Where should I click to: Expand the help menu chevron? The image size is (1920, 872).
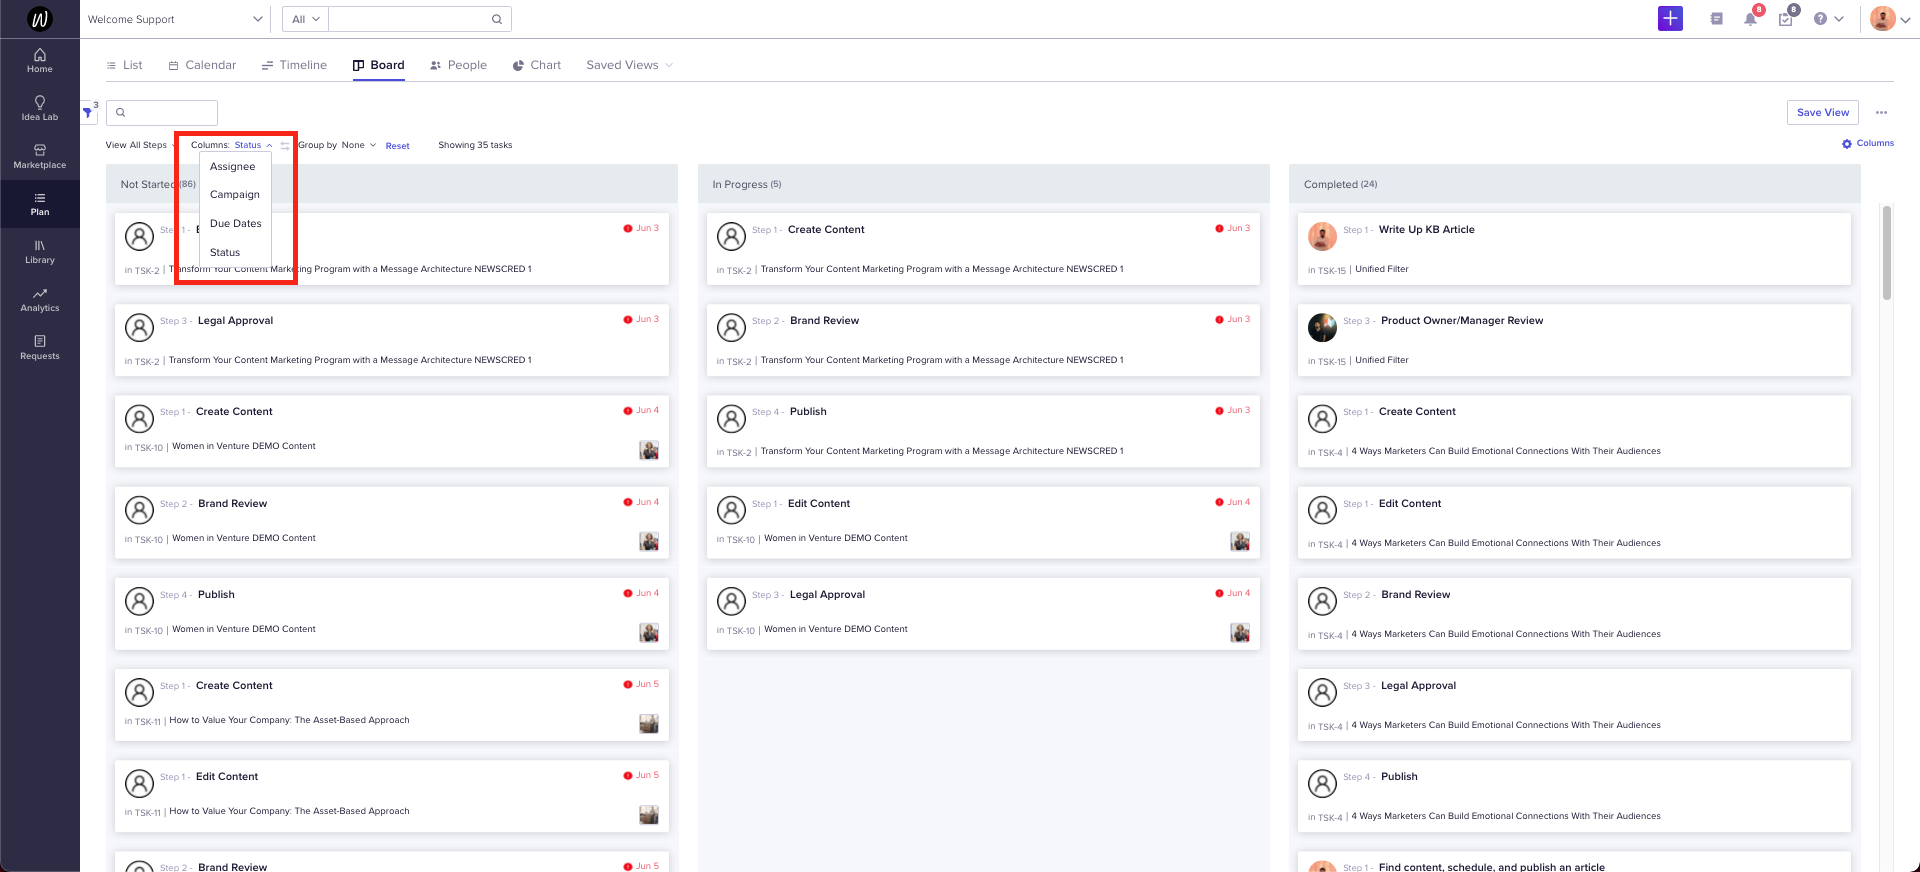point(1839,19)
